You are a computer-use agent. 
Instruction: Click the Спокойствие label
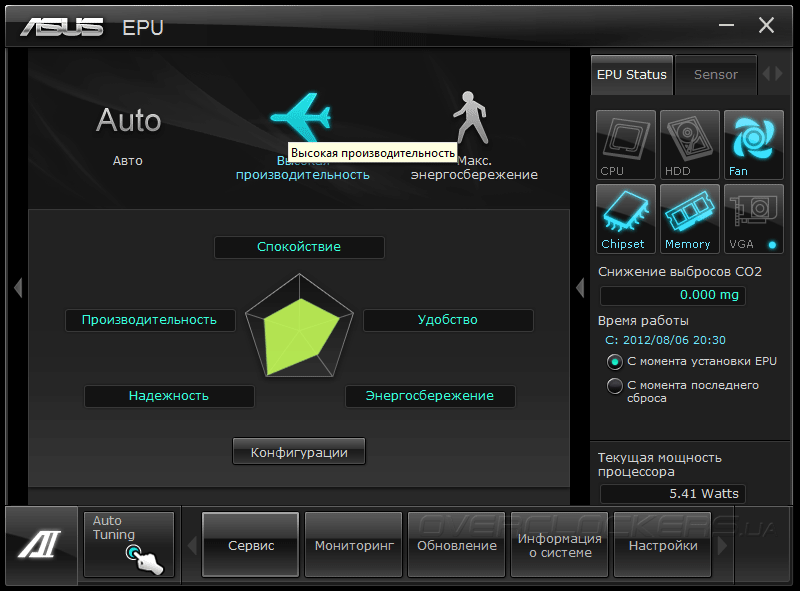coord(299,247)
